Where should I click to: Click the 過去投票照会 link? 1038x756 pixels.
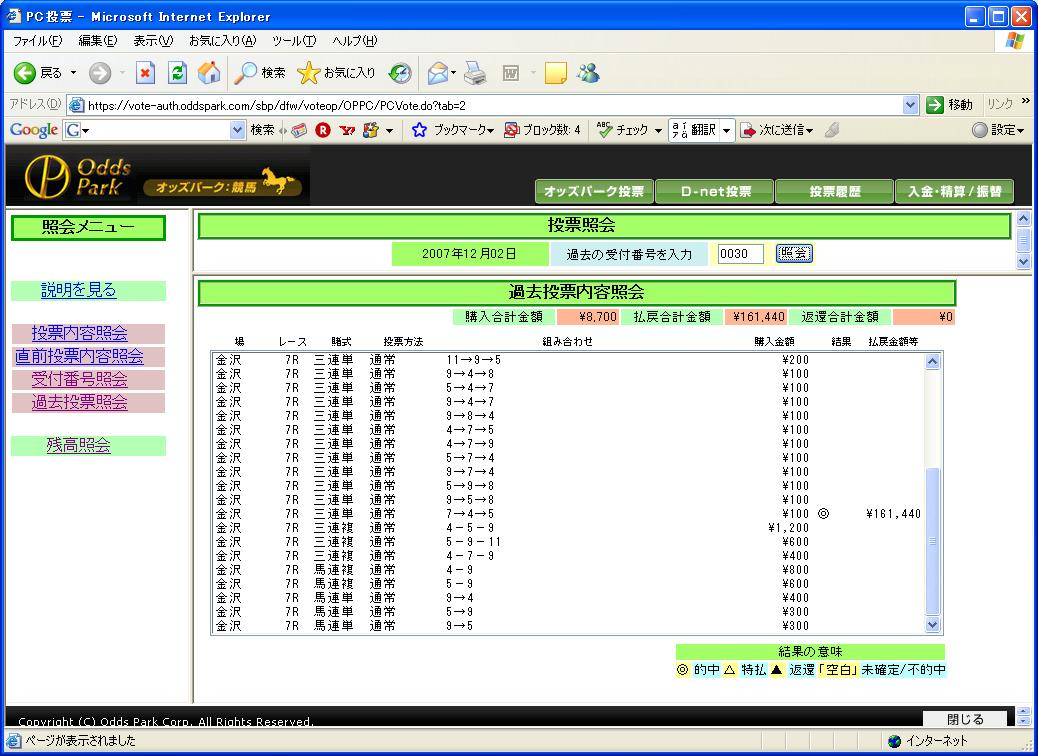pos(79,402)
